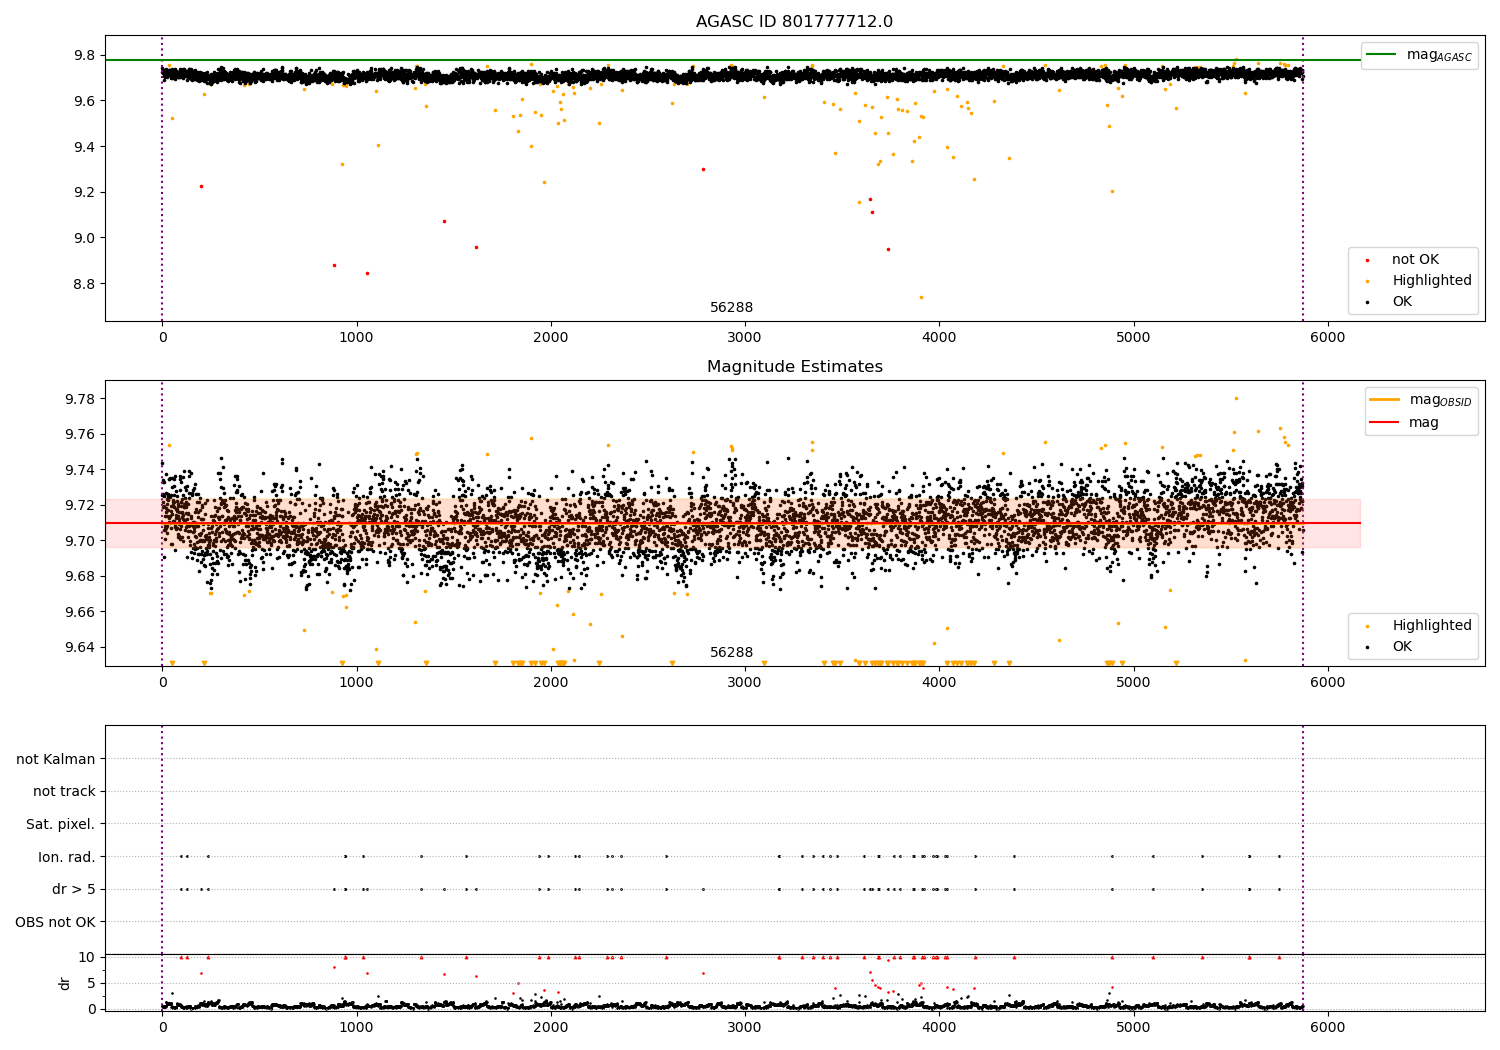Click the 9.64 y-axis tick in middle plot

81,647
